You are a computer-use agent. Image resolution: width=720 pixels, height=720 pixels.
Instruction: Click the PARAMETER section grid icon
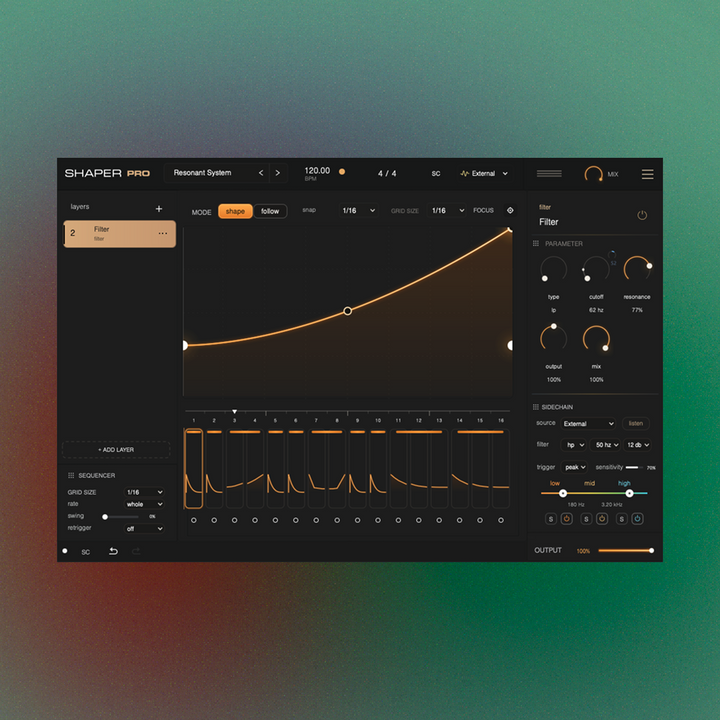pyautogui.click(x=535, y=243)
